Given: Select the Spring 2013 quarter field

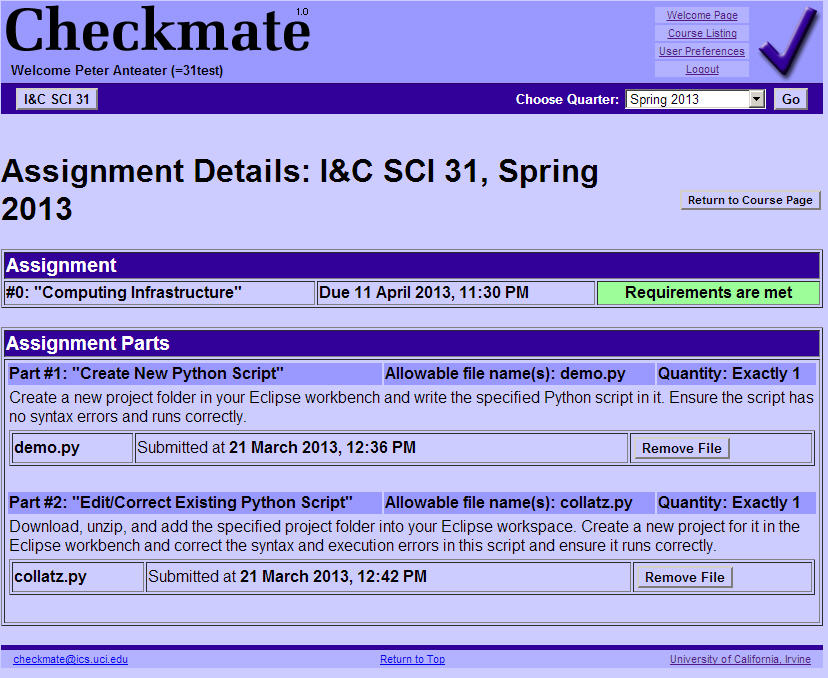Looking at the screenshot, I should point(686,99).
